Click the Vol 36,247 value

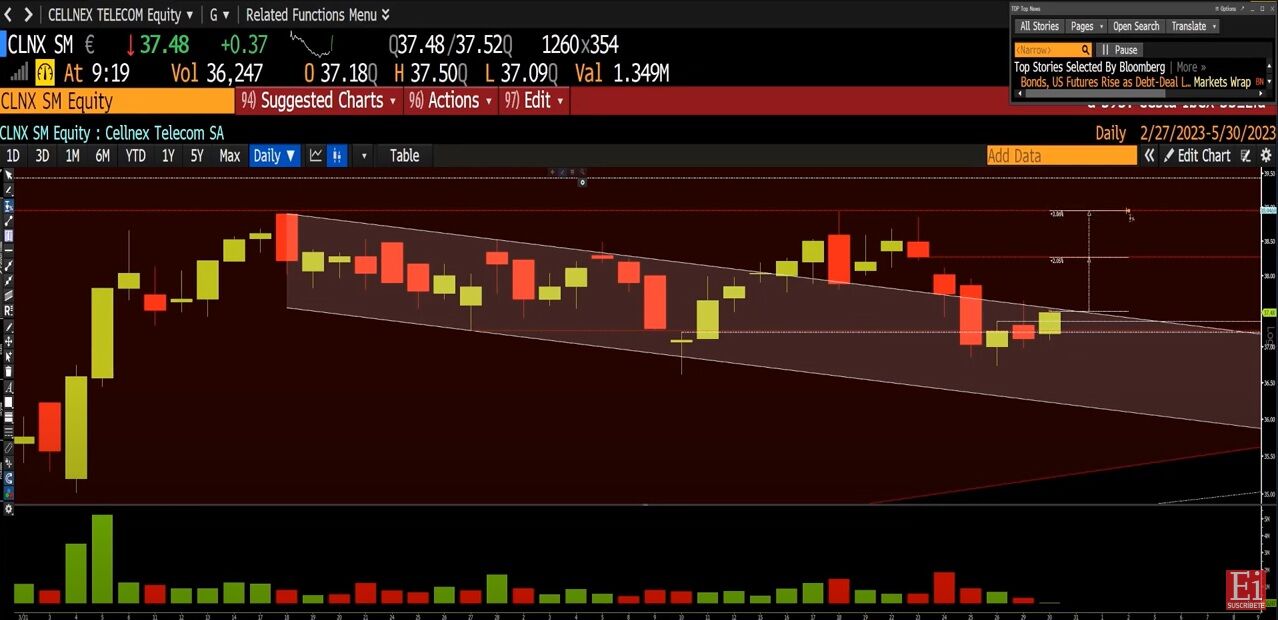tap(217, 72)
